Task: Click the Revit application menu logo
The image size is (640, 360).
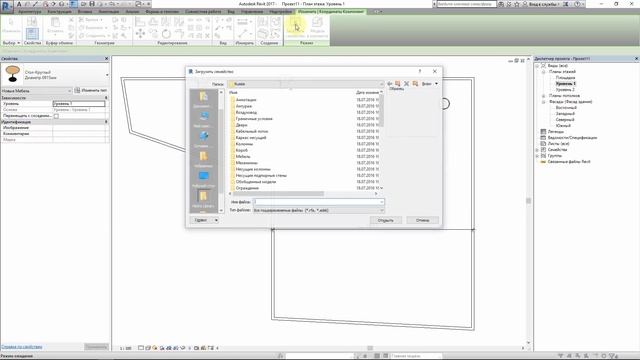Action: [7, 6]
